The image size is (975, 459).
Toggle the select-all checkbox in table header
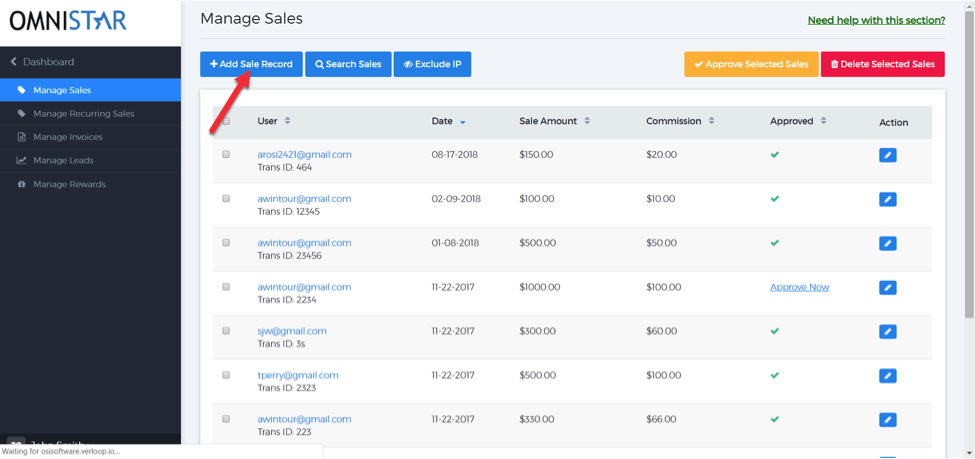pos(226,121)
